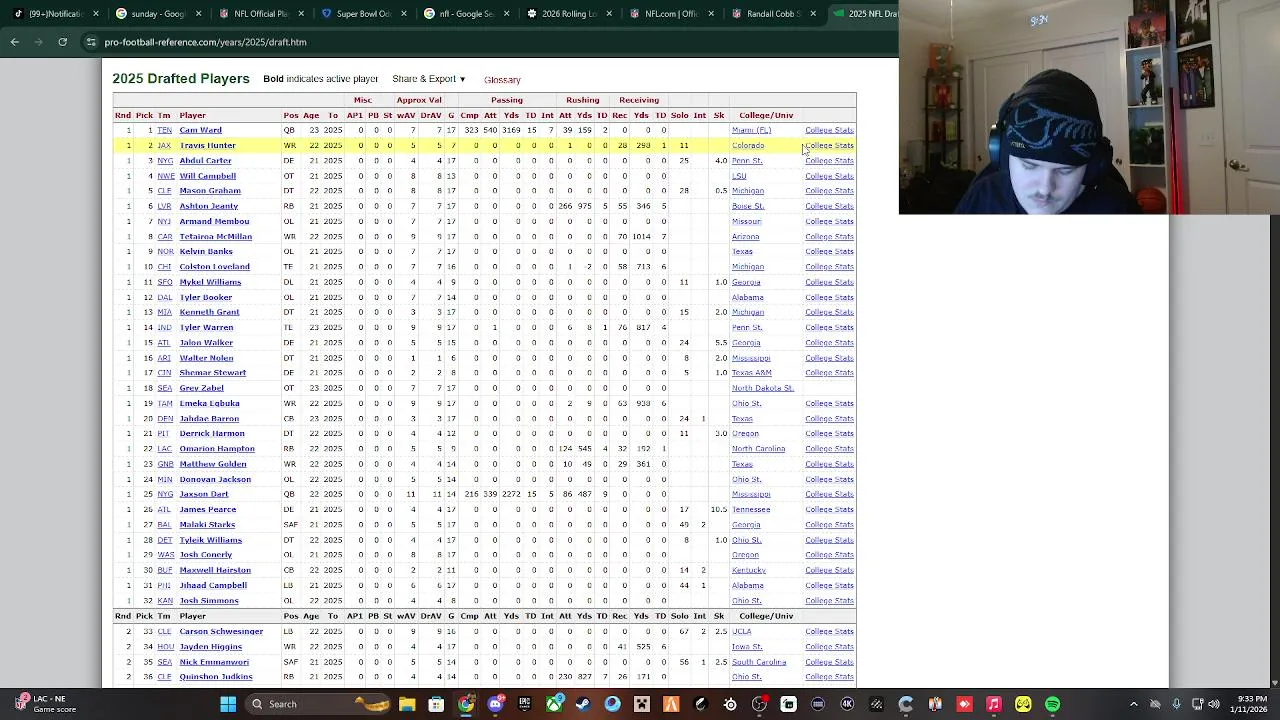1280x720 pixels.
Task: Open Travis Hunter's player link
Action: click(x=207, y=145)
